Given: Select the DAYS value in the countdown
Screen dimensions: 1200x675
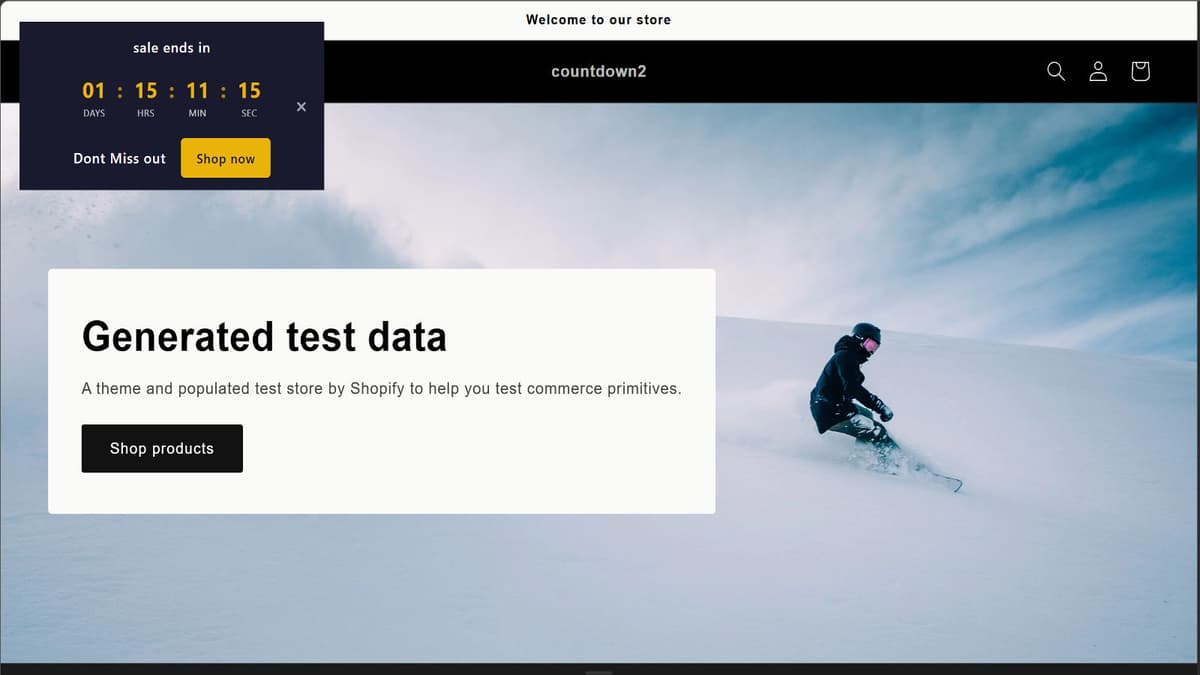Looking at the screenshot, I should click(93, 90).
